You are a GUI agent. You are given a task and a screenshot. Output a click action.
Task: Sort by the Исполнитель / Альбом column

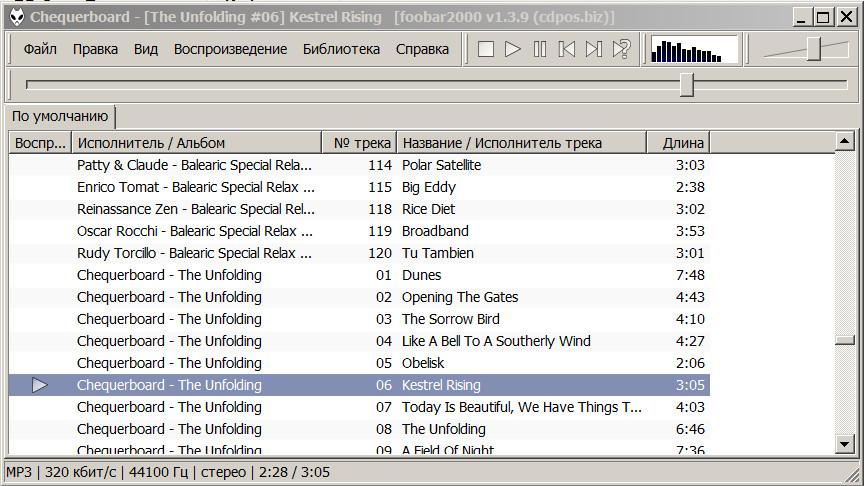click(196, 143)
